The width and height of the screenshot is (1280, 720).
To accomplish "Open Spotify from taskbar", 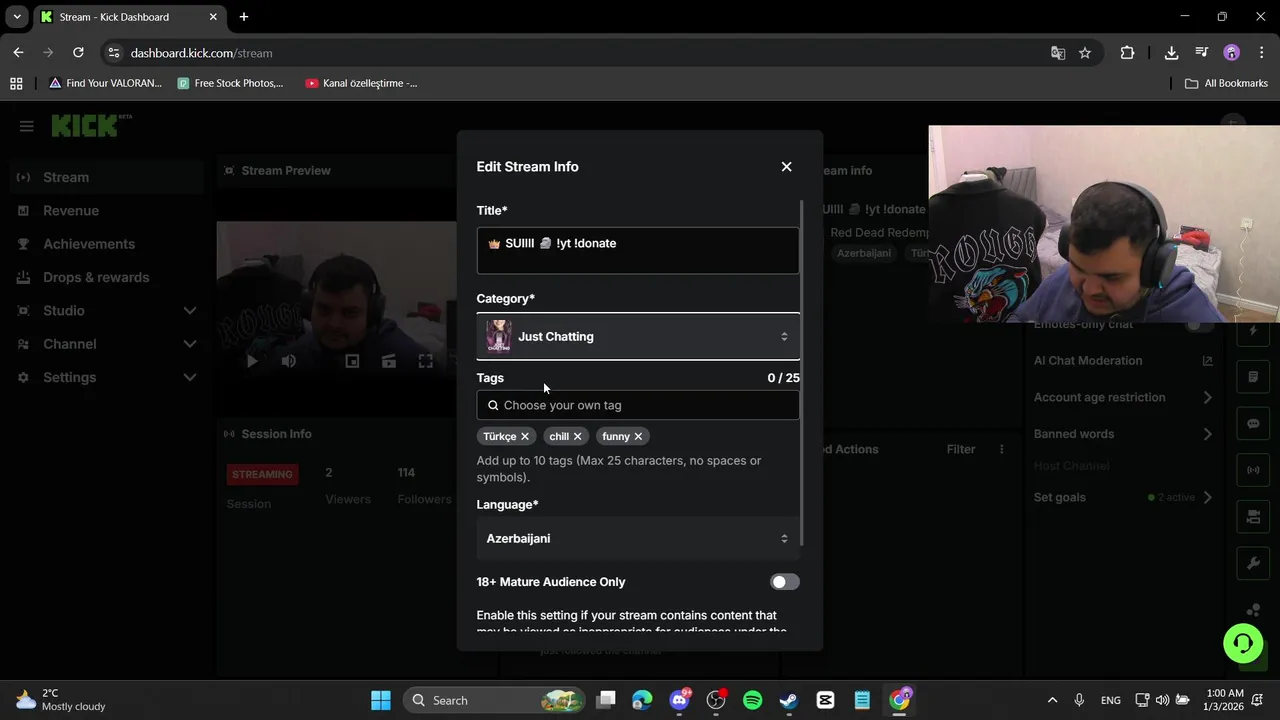I will (x=752, y=700).
